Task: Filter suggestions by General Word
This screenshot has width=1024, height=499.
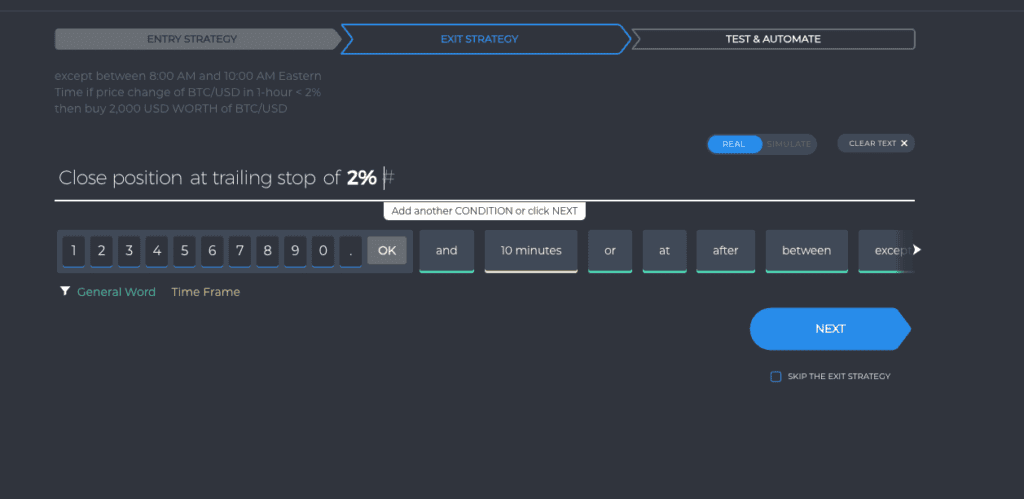Action: [x=116, y=292]
